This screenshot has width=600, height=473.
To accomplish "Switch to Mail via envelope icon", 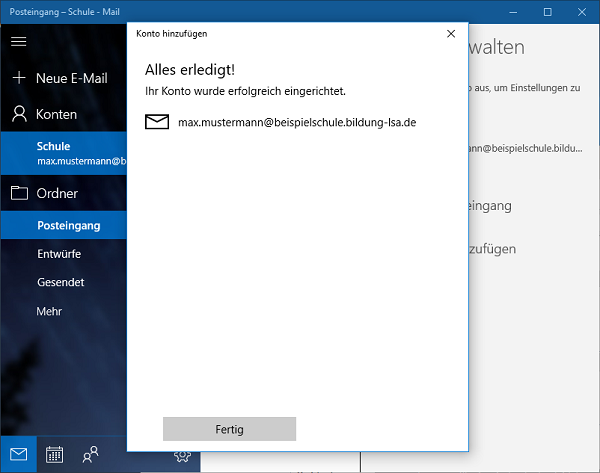I will coord(18,454).
